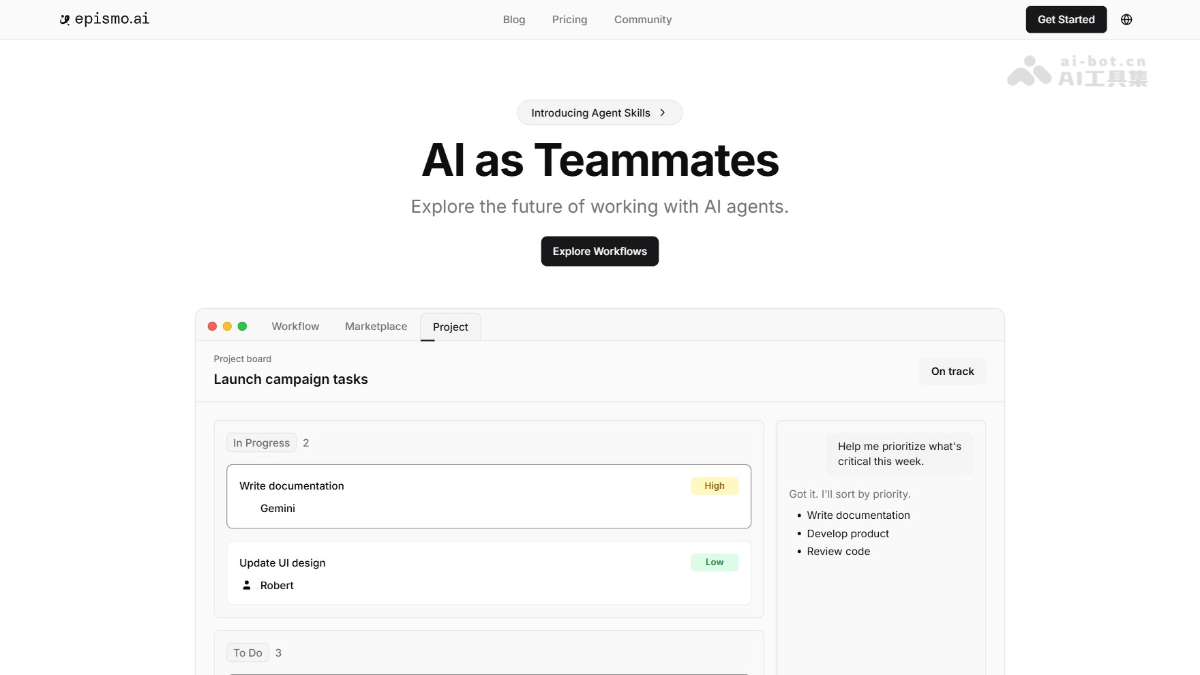Expand the In Progress section label

tap(261, 443)
